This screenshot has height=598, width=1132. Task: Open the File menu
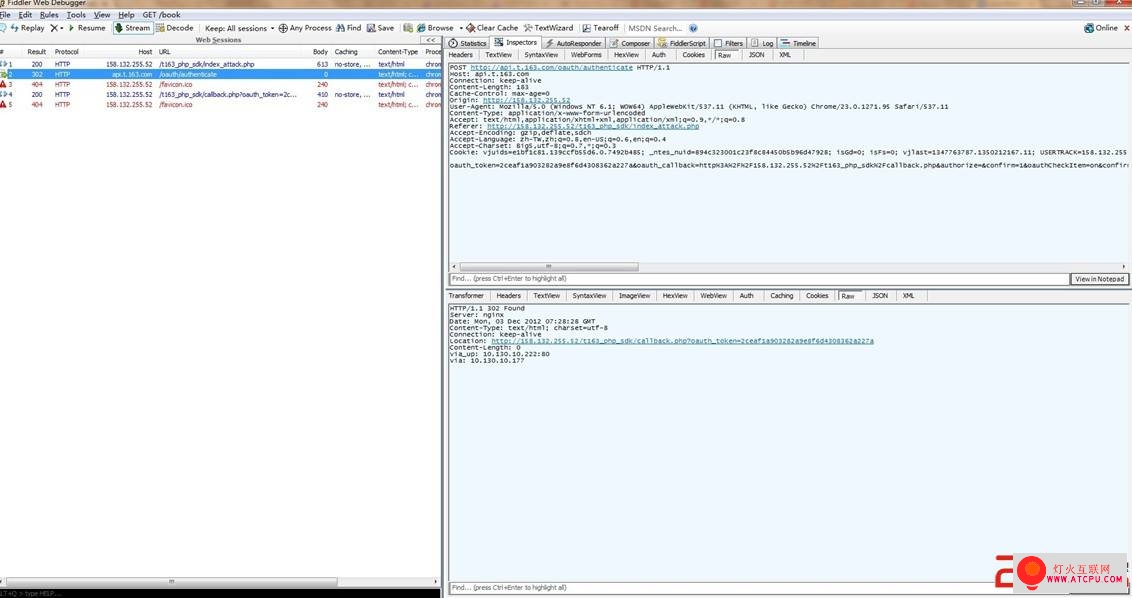pyautogui.click(x=5, y=14)
